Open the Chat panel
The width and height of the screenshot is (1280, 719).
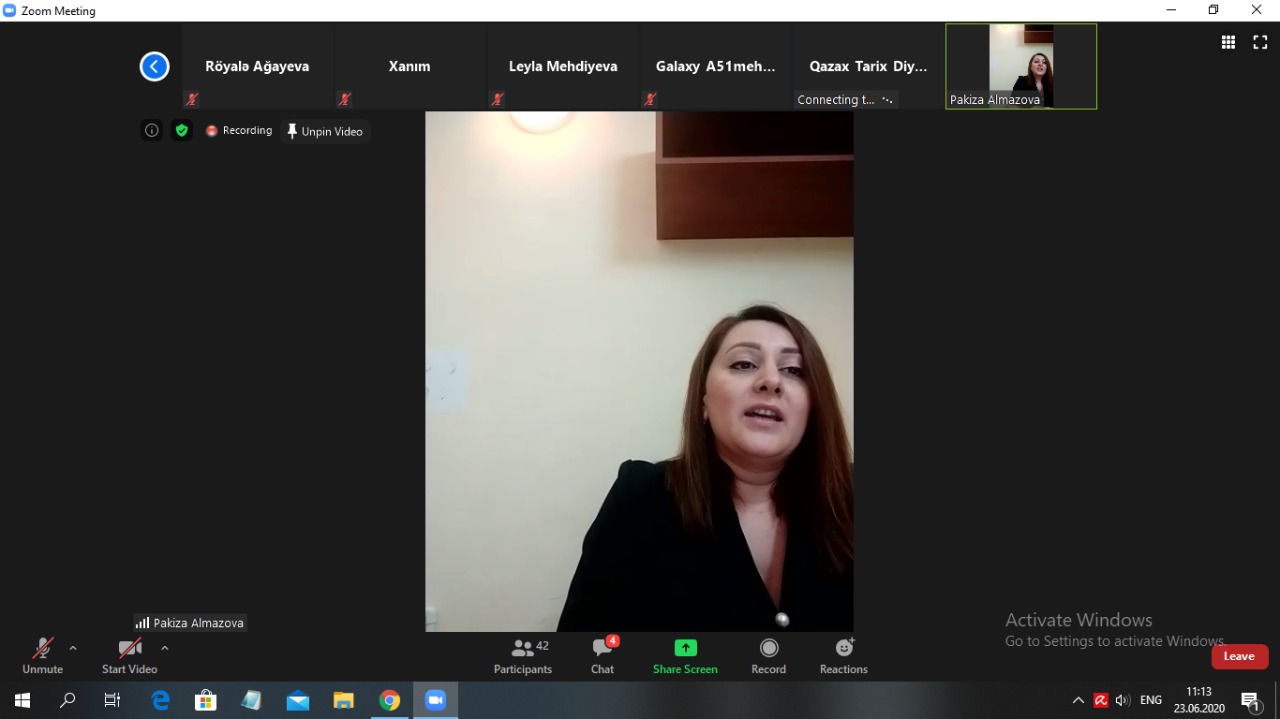(x=602, y=655)
